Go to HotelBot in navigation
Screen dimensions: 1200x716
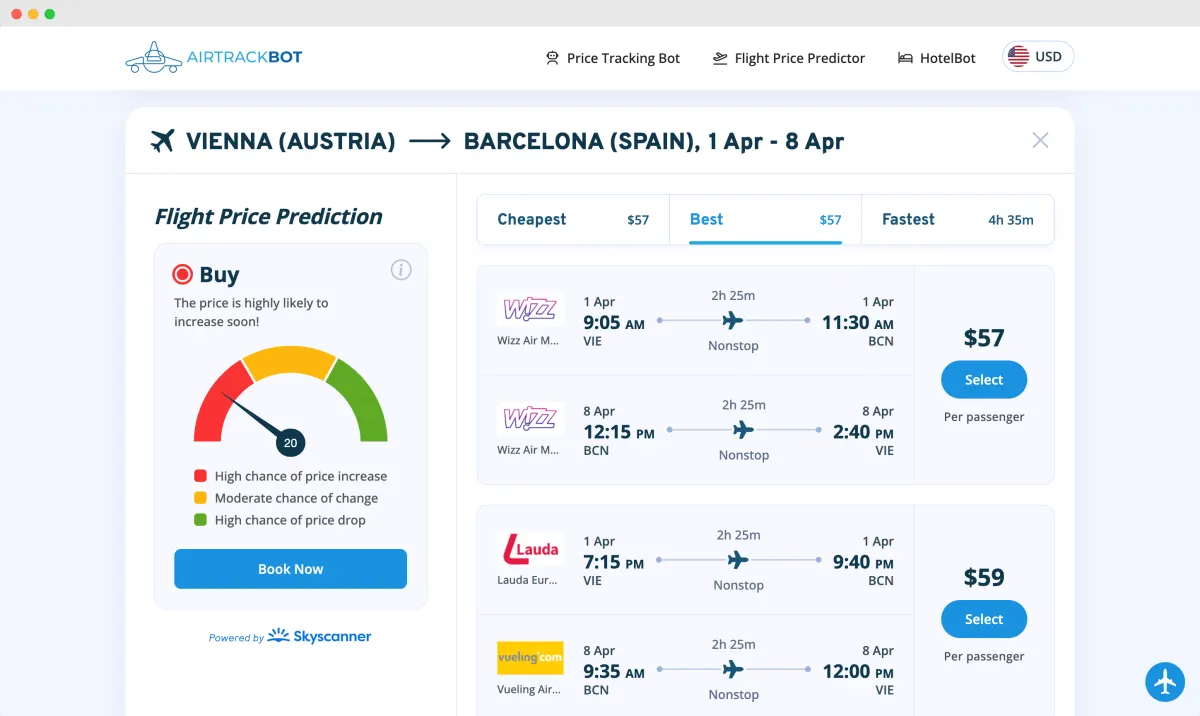point(936,58)
